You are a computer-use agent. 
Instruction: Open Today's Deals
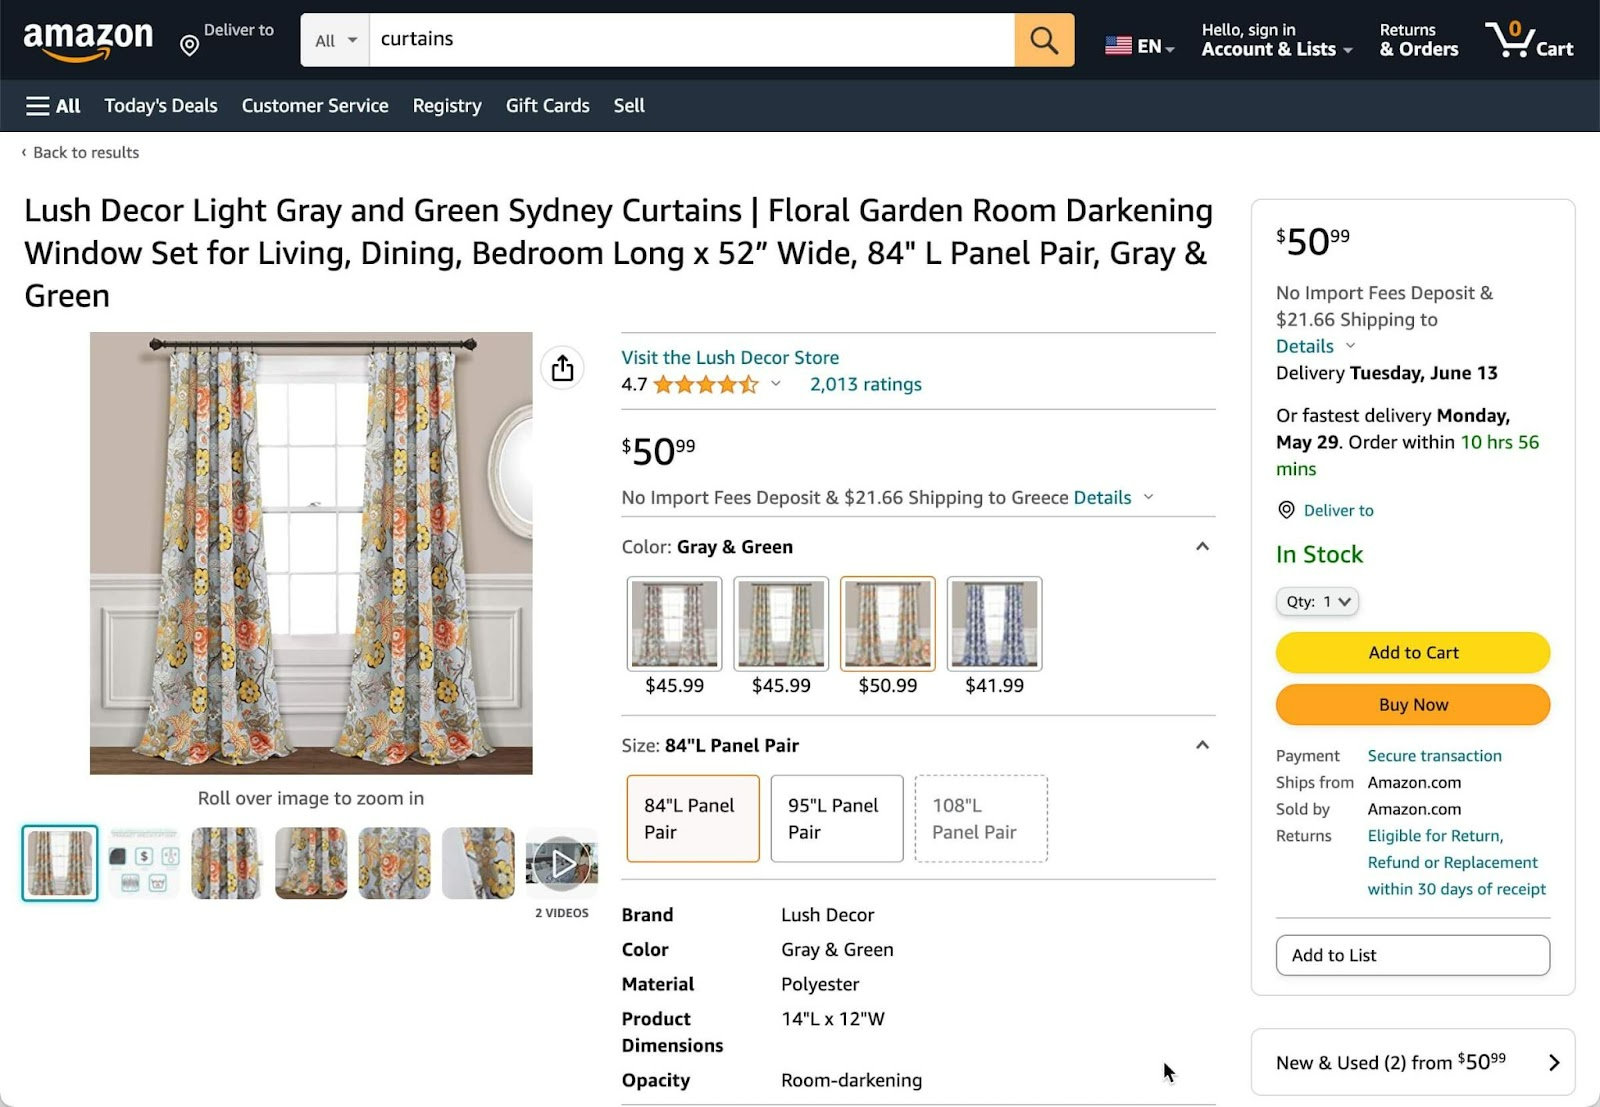pos(160,105)
